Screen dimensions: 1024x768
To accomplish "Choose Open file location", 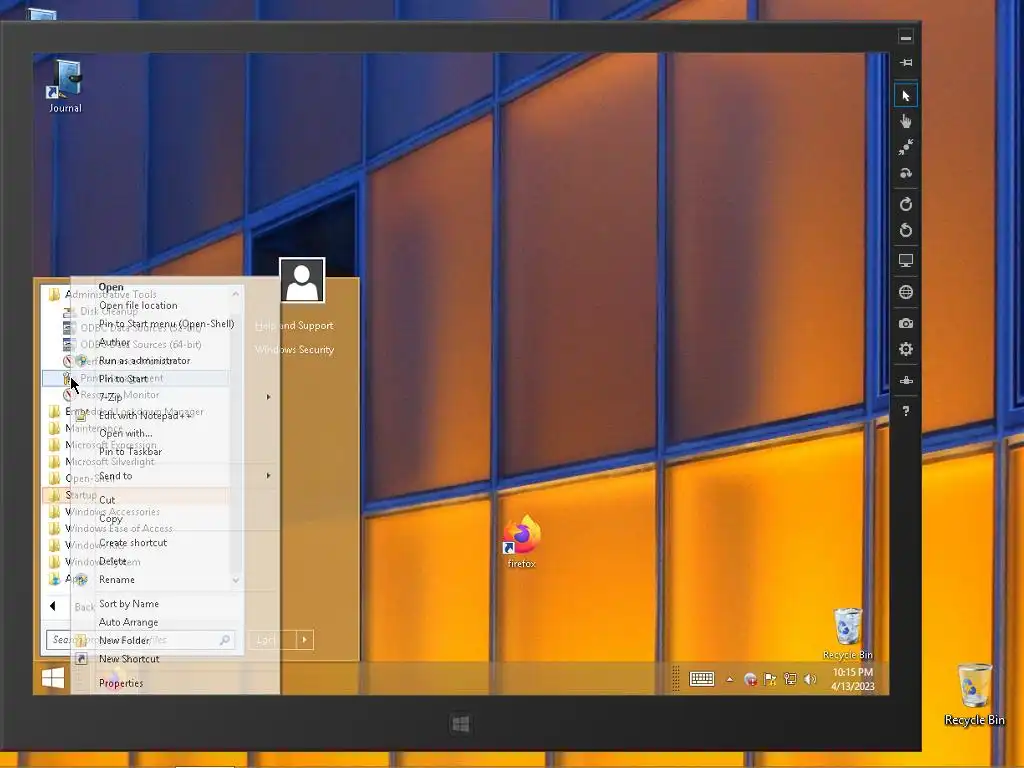I will pos(138,305).
